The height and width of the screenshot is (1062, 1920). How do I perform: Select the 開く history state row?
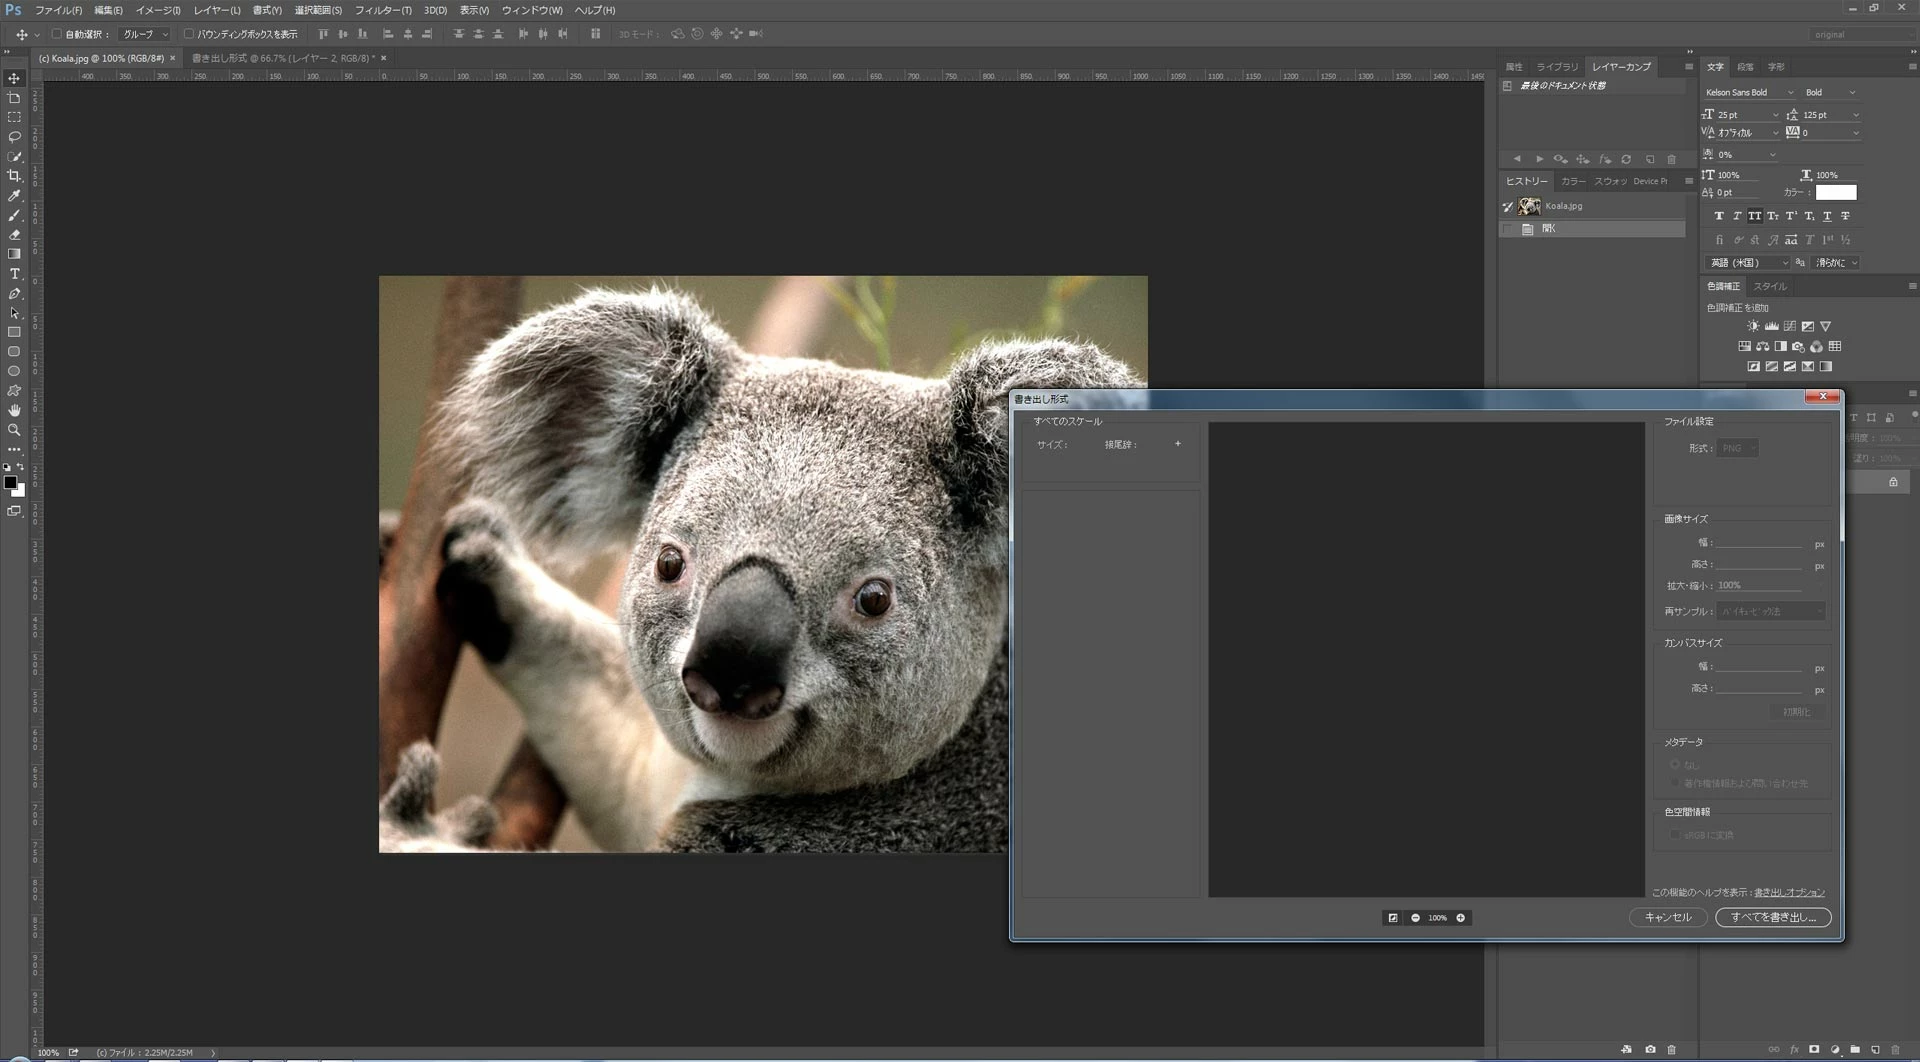tap(1592, 229)
